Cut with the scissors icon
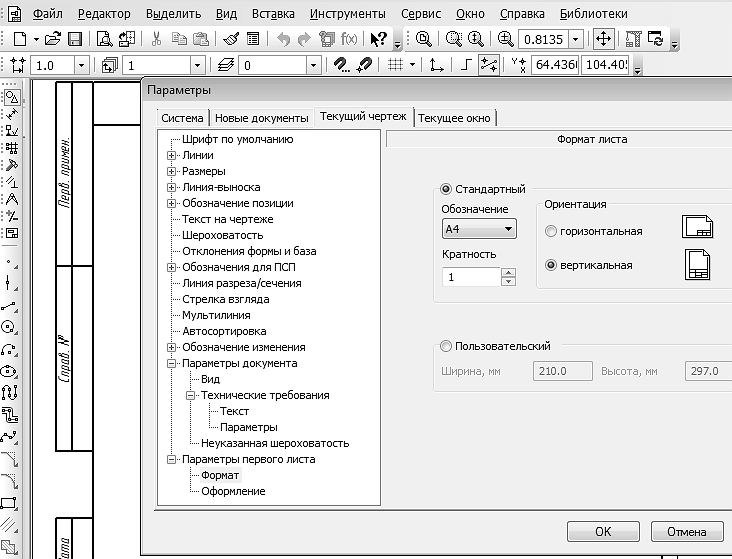The width and height of the screenshot is (732, 559). coord(156,39)
